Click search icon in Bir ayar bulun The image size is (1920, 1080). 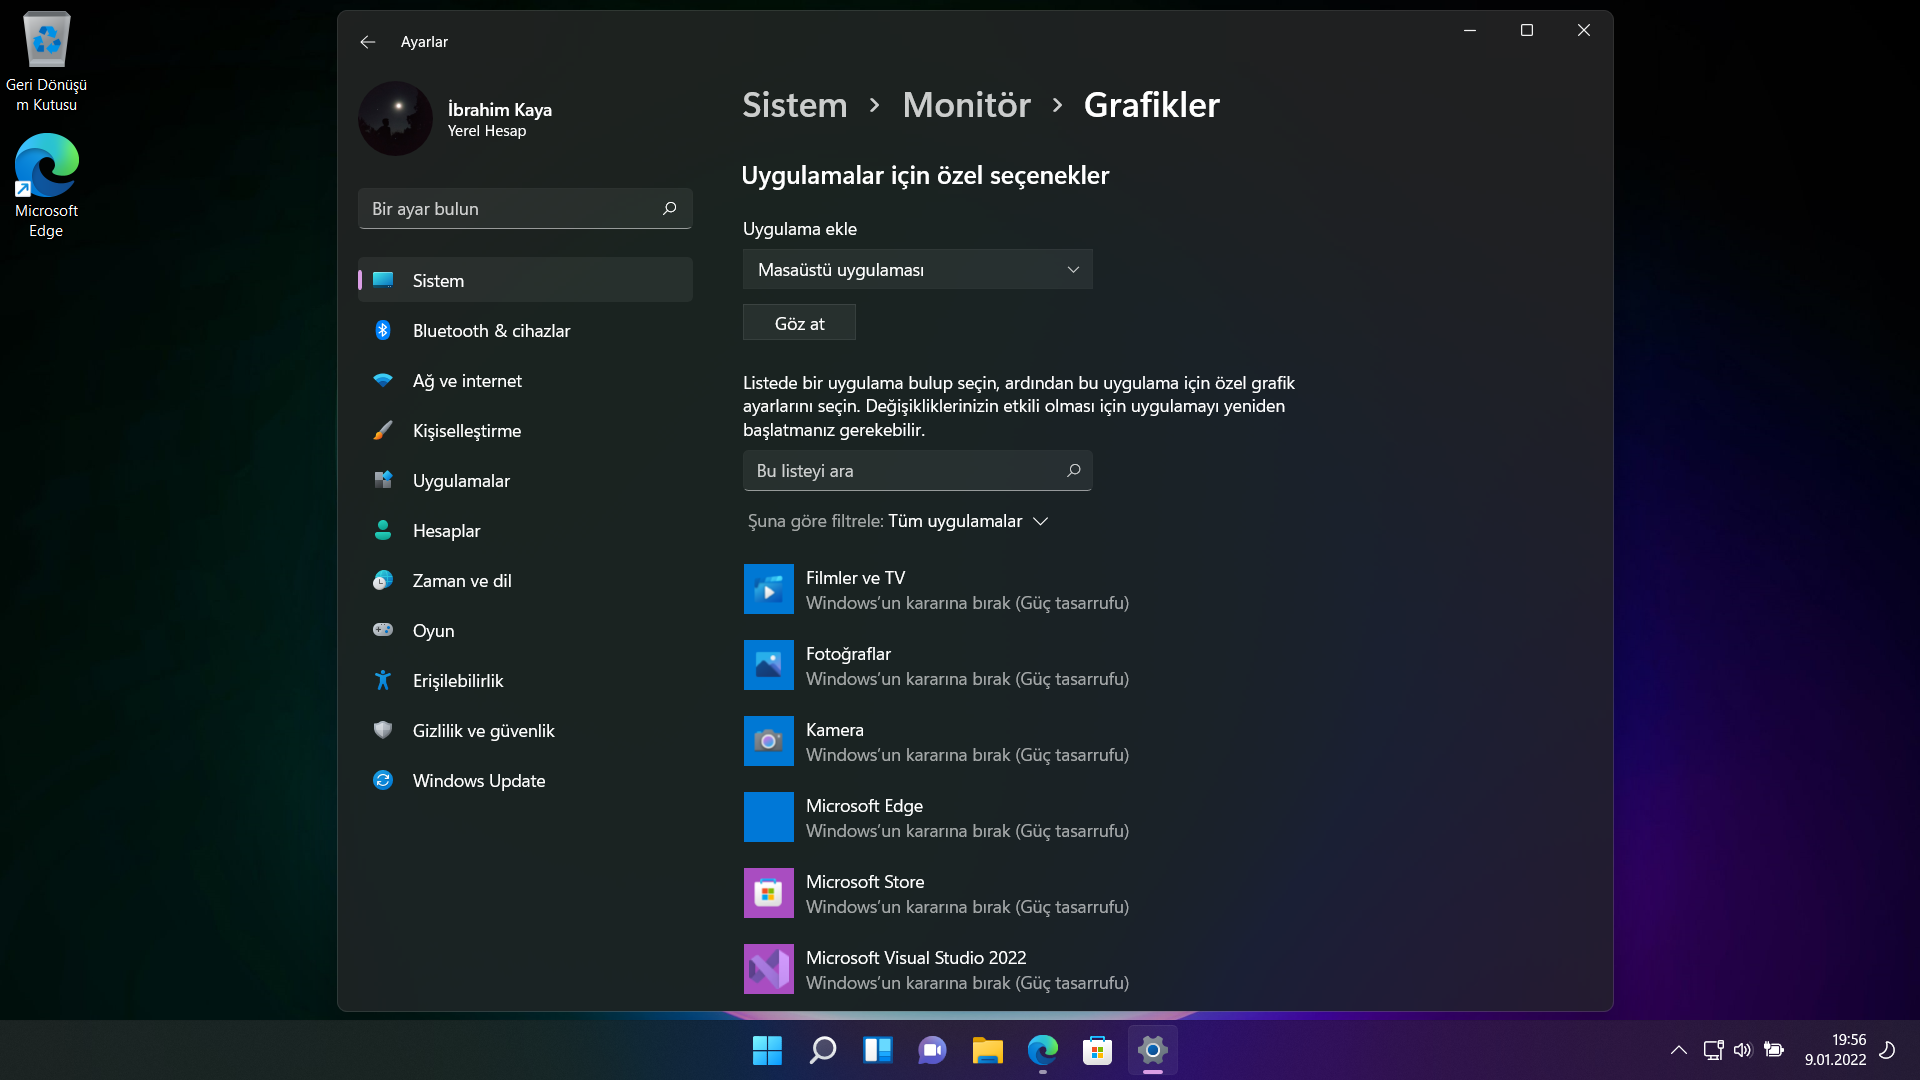pos(669,208)
